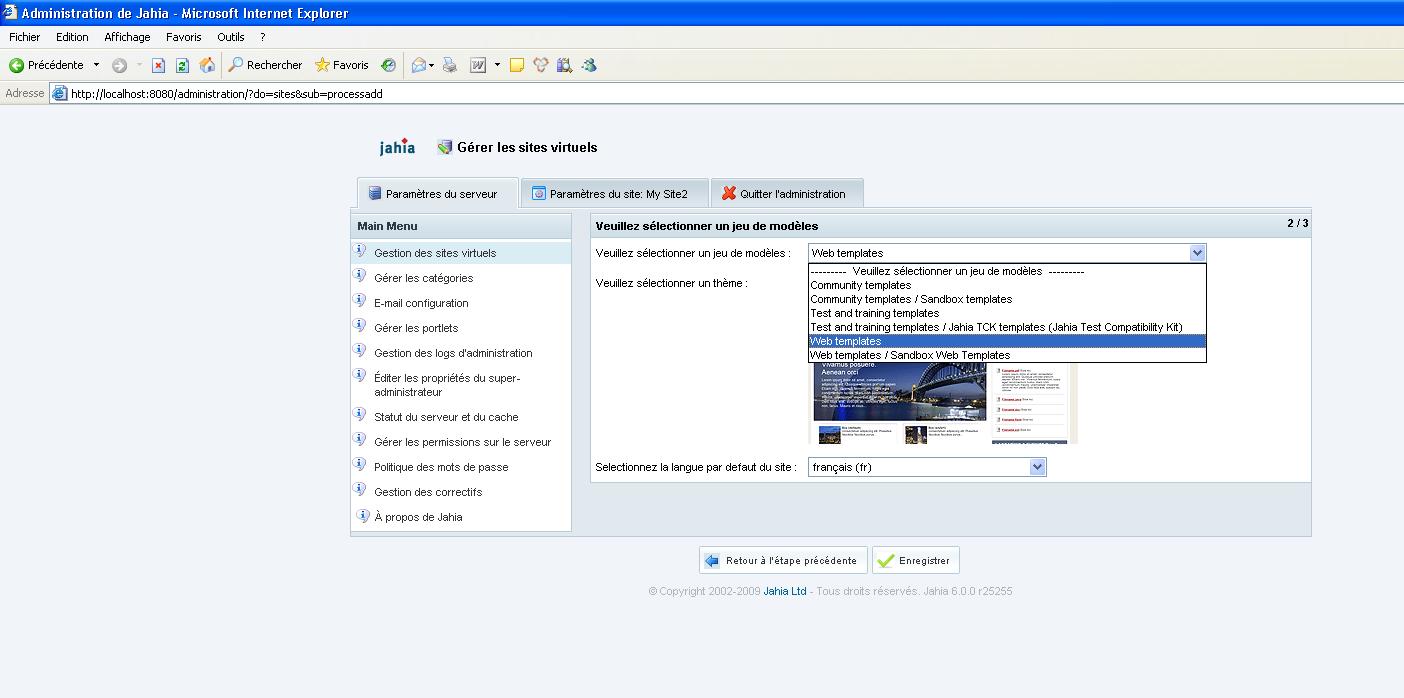
Task: Click the Research books icon in toolbar
Action: [x=565, y=65]
